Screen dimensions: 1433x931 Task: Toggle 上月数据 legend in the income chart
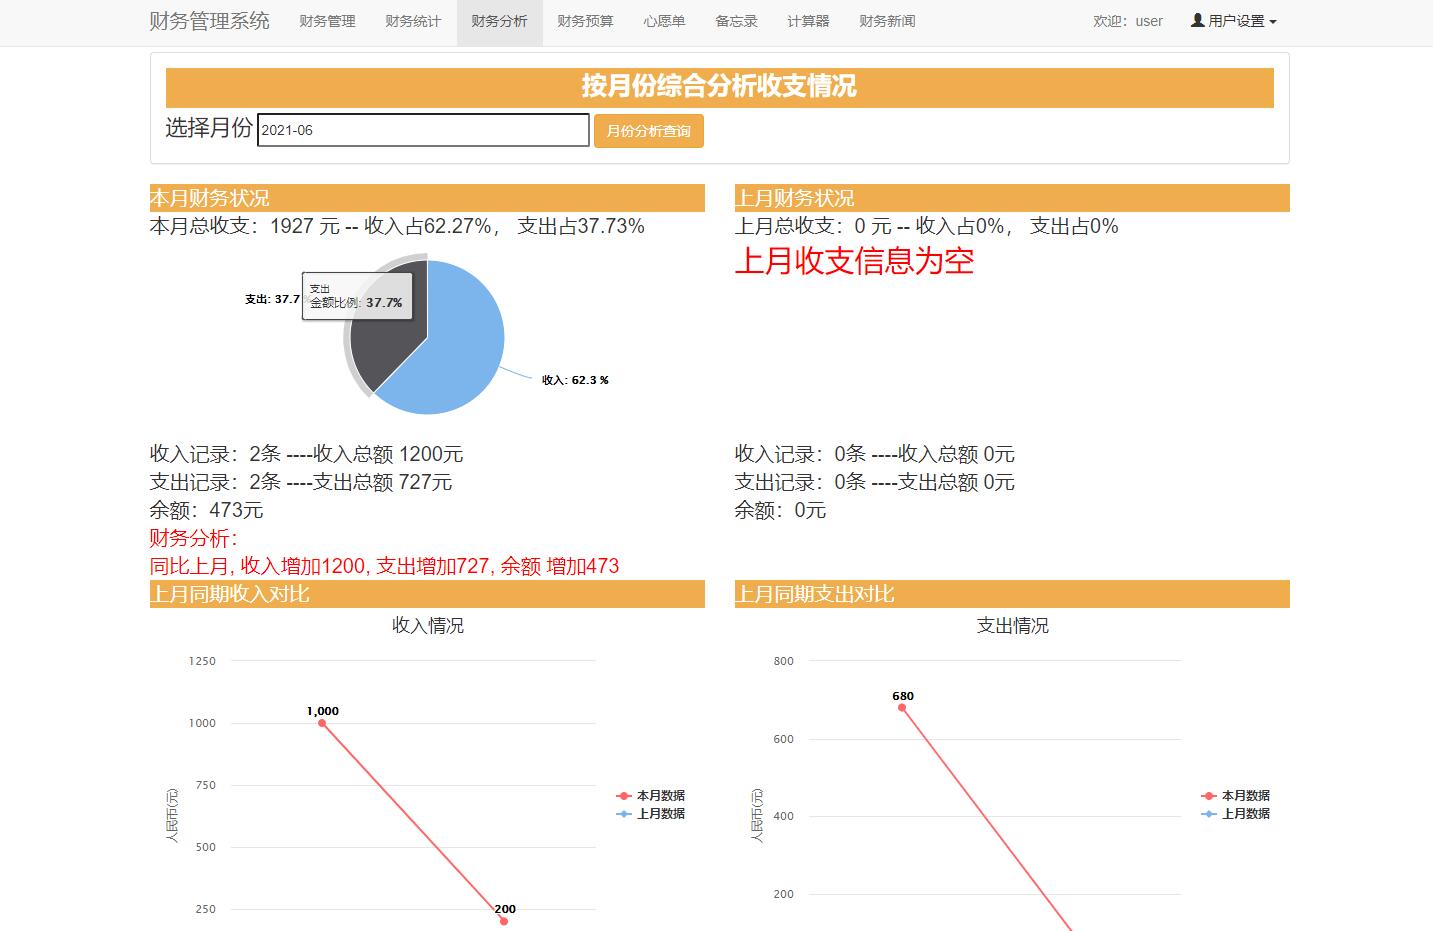660,813
